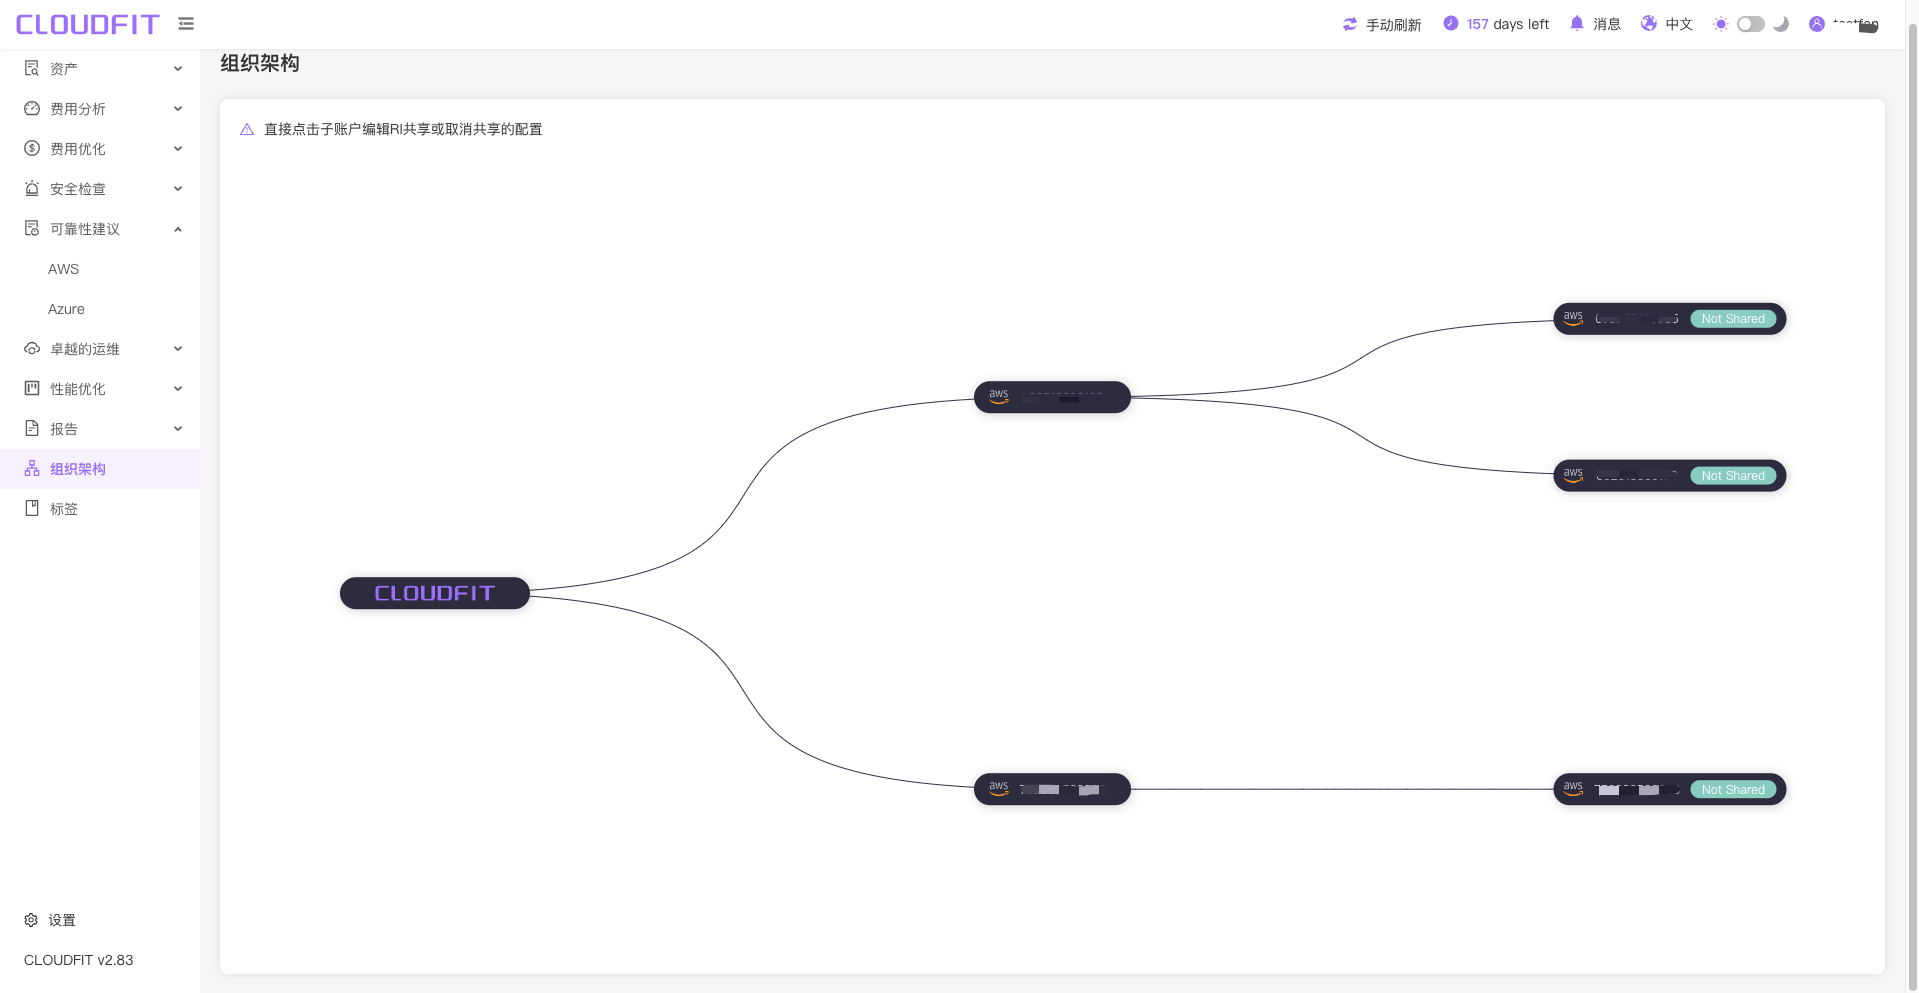The image size is (1919, 993).
Task: Expand the 性能优化 chevron
Action: pyautogui.click(x=178, y=389)
